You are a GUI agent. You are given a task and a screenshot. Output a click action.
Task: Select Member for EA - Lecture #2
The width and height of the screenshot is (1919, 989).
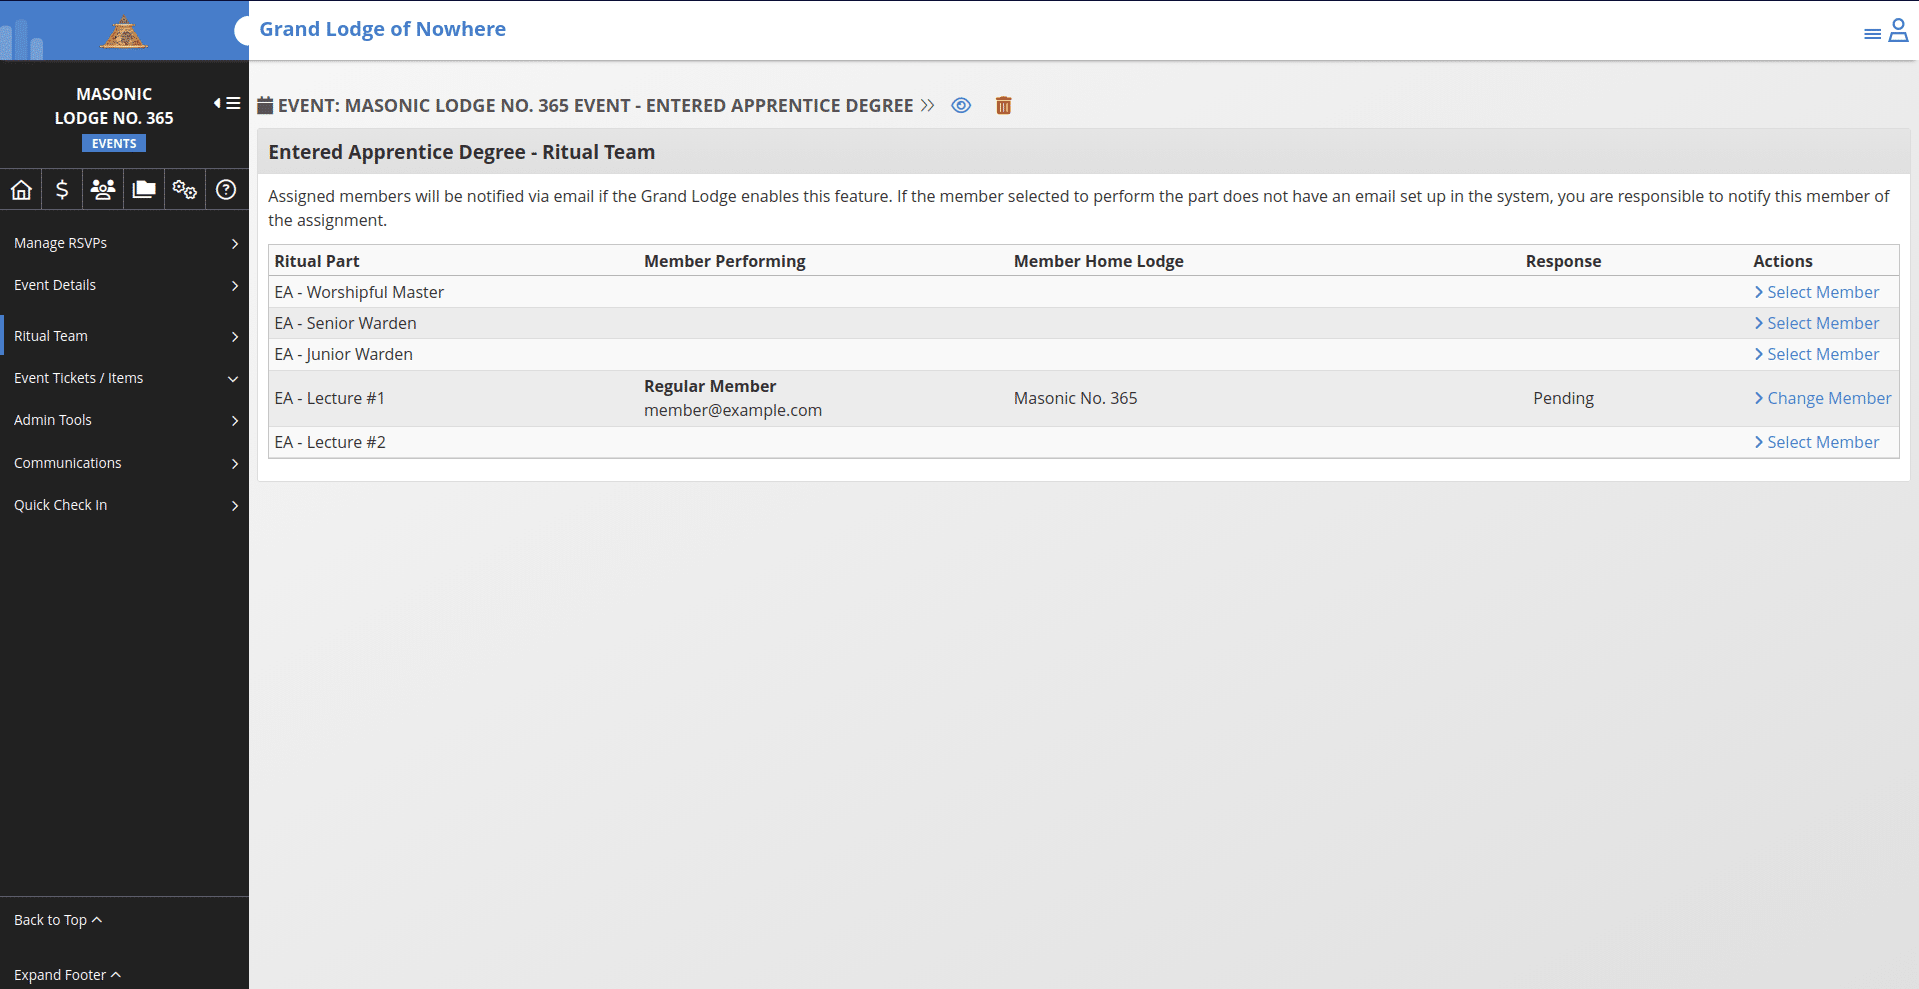coord(1816,442)
